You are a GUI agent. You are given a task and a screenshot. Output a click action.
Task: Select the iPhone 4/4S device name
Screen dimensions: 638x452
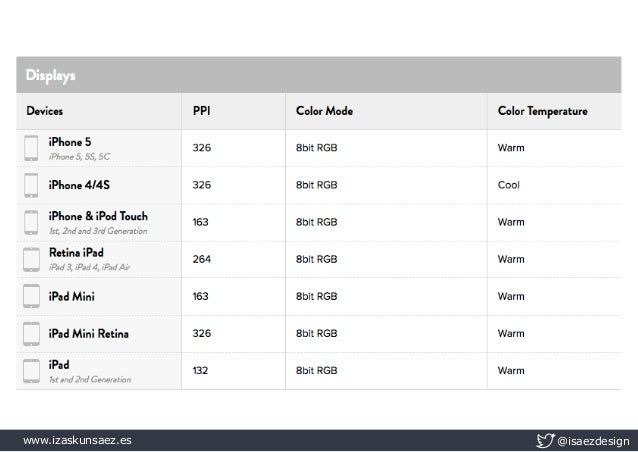(79, 185)
